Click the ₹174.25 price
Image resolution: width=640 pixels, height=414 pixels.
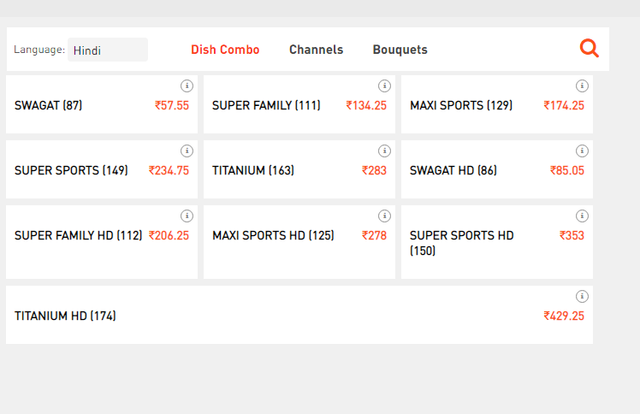tap(564, 105)
